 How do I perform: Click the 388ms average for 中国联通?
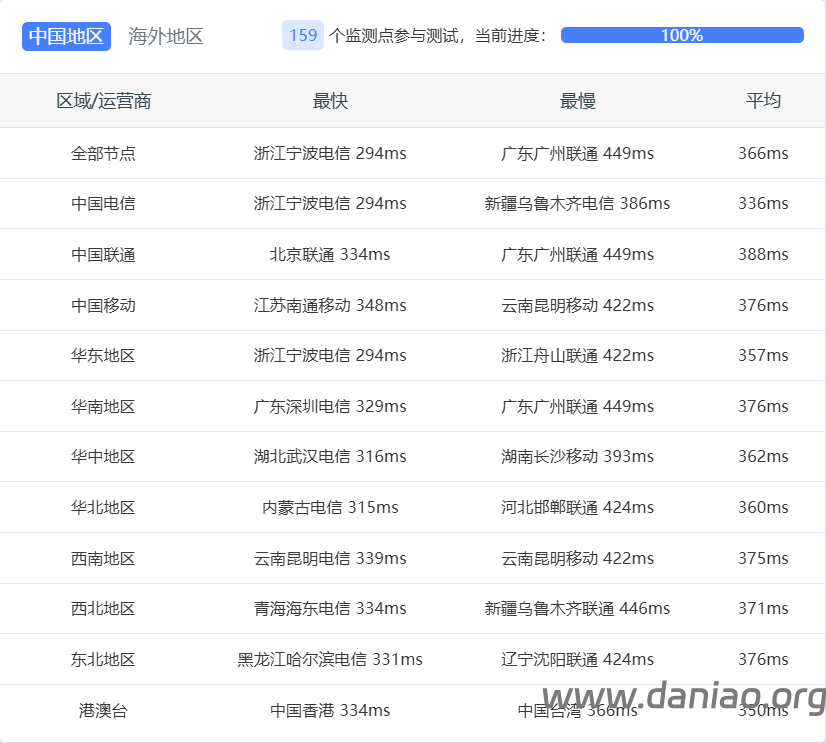point(763,254)
